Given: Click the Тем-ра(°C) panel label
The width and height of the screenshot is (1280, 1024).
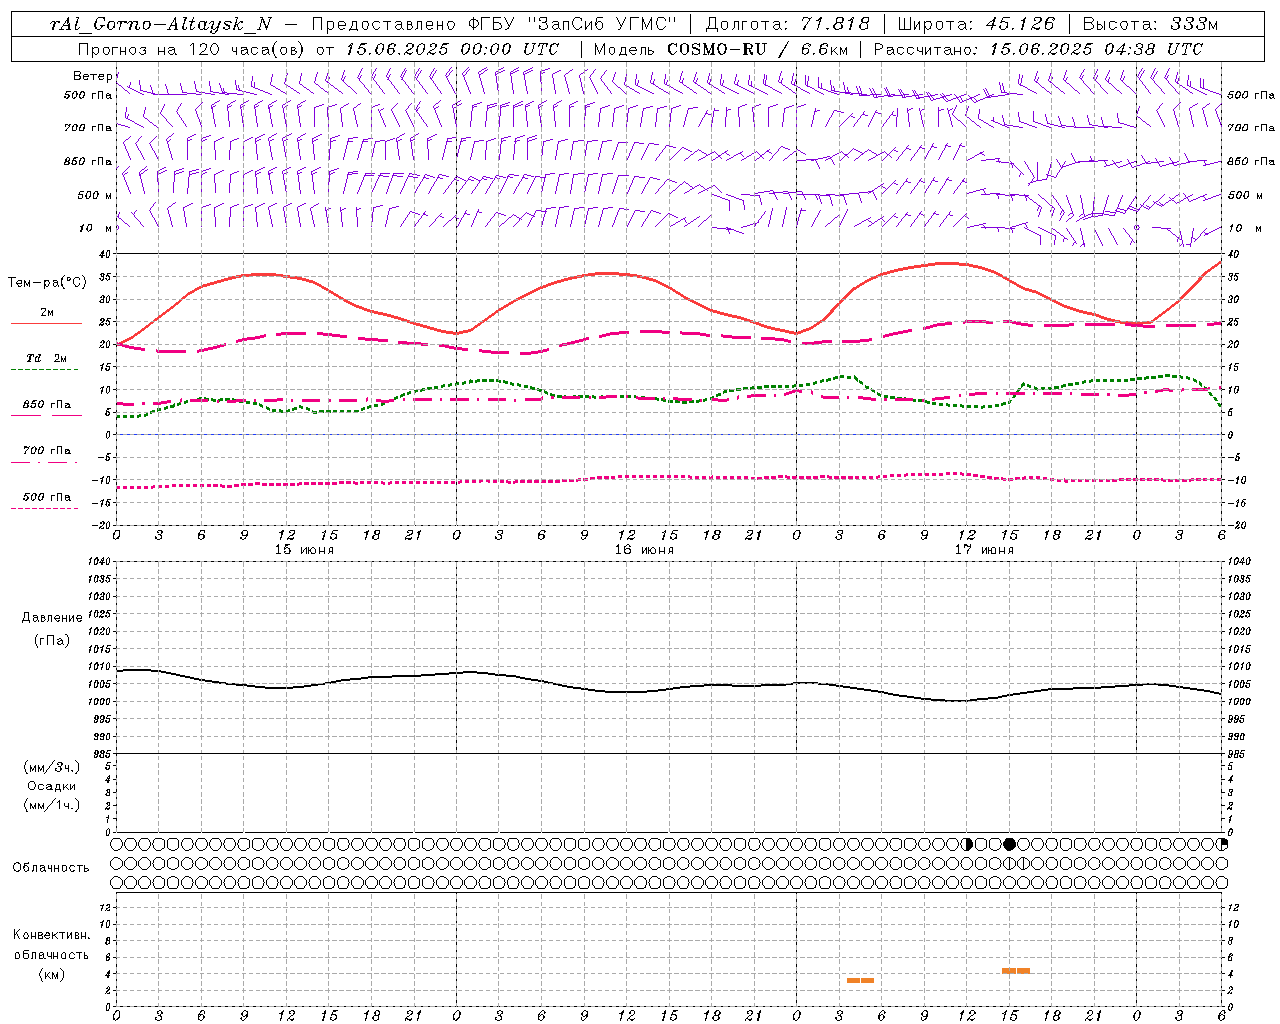Looking at the screenshot, I should point(47,283).
